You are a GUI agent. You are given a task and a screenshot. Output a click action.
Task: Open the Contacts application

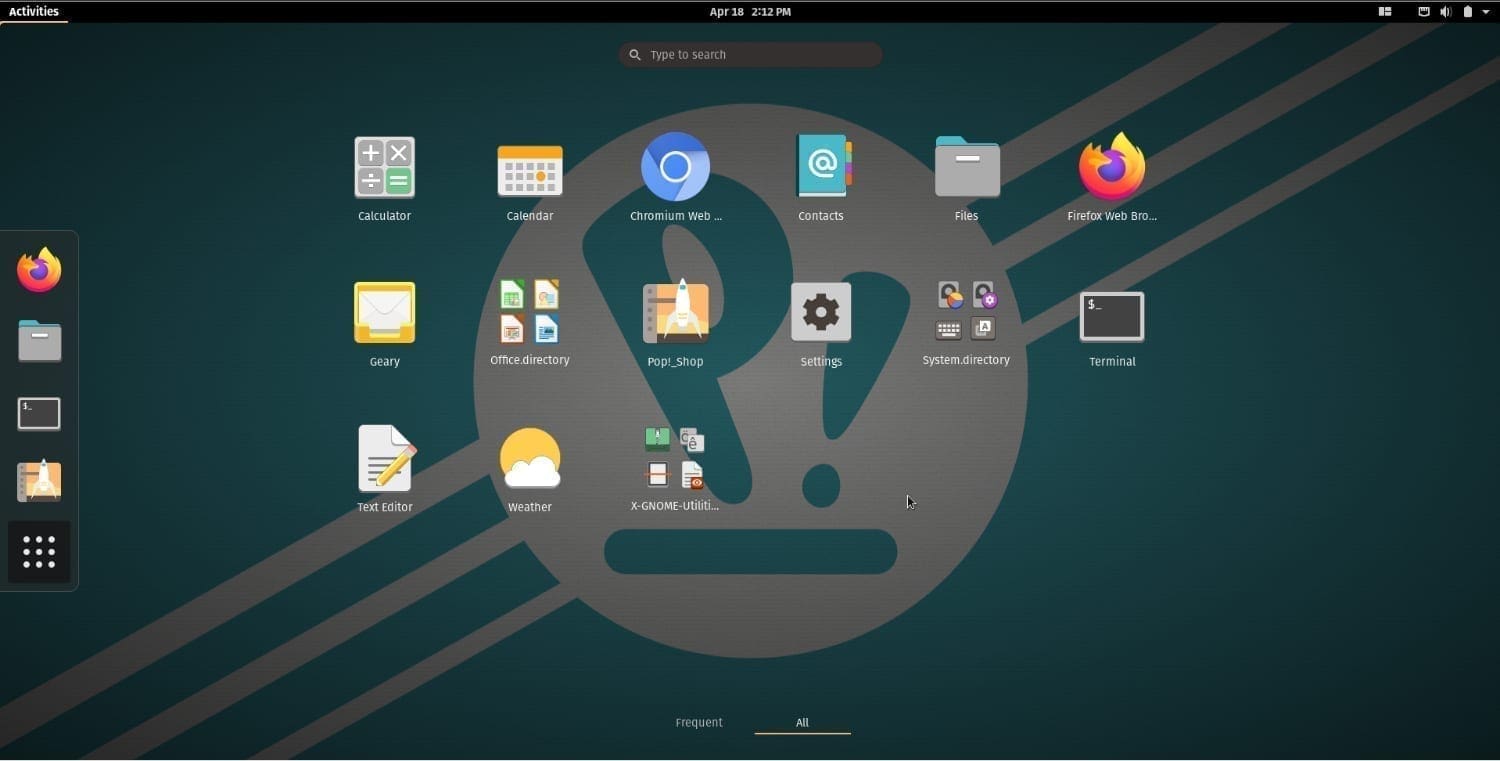[820, 167]
